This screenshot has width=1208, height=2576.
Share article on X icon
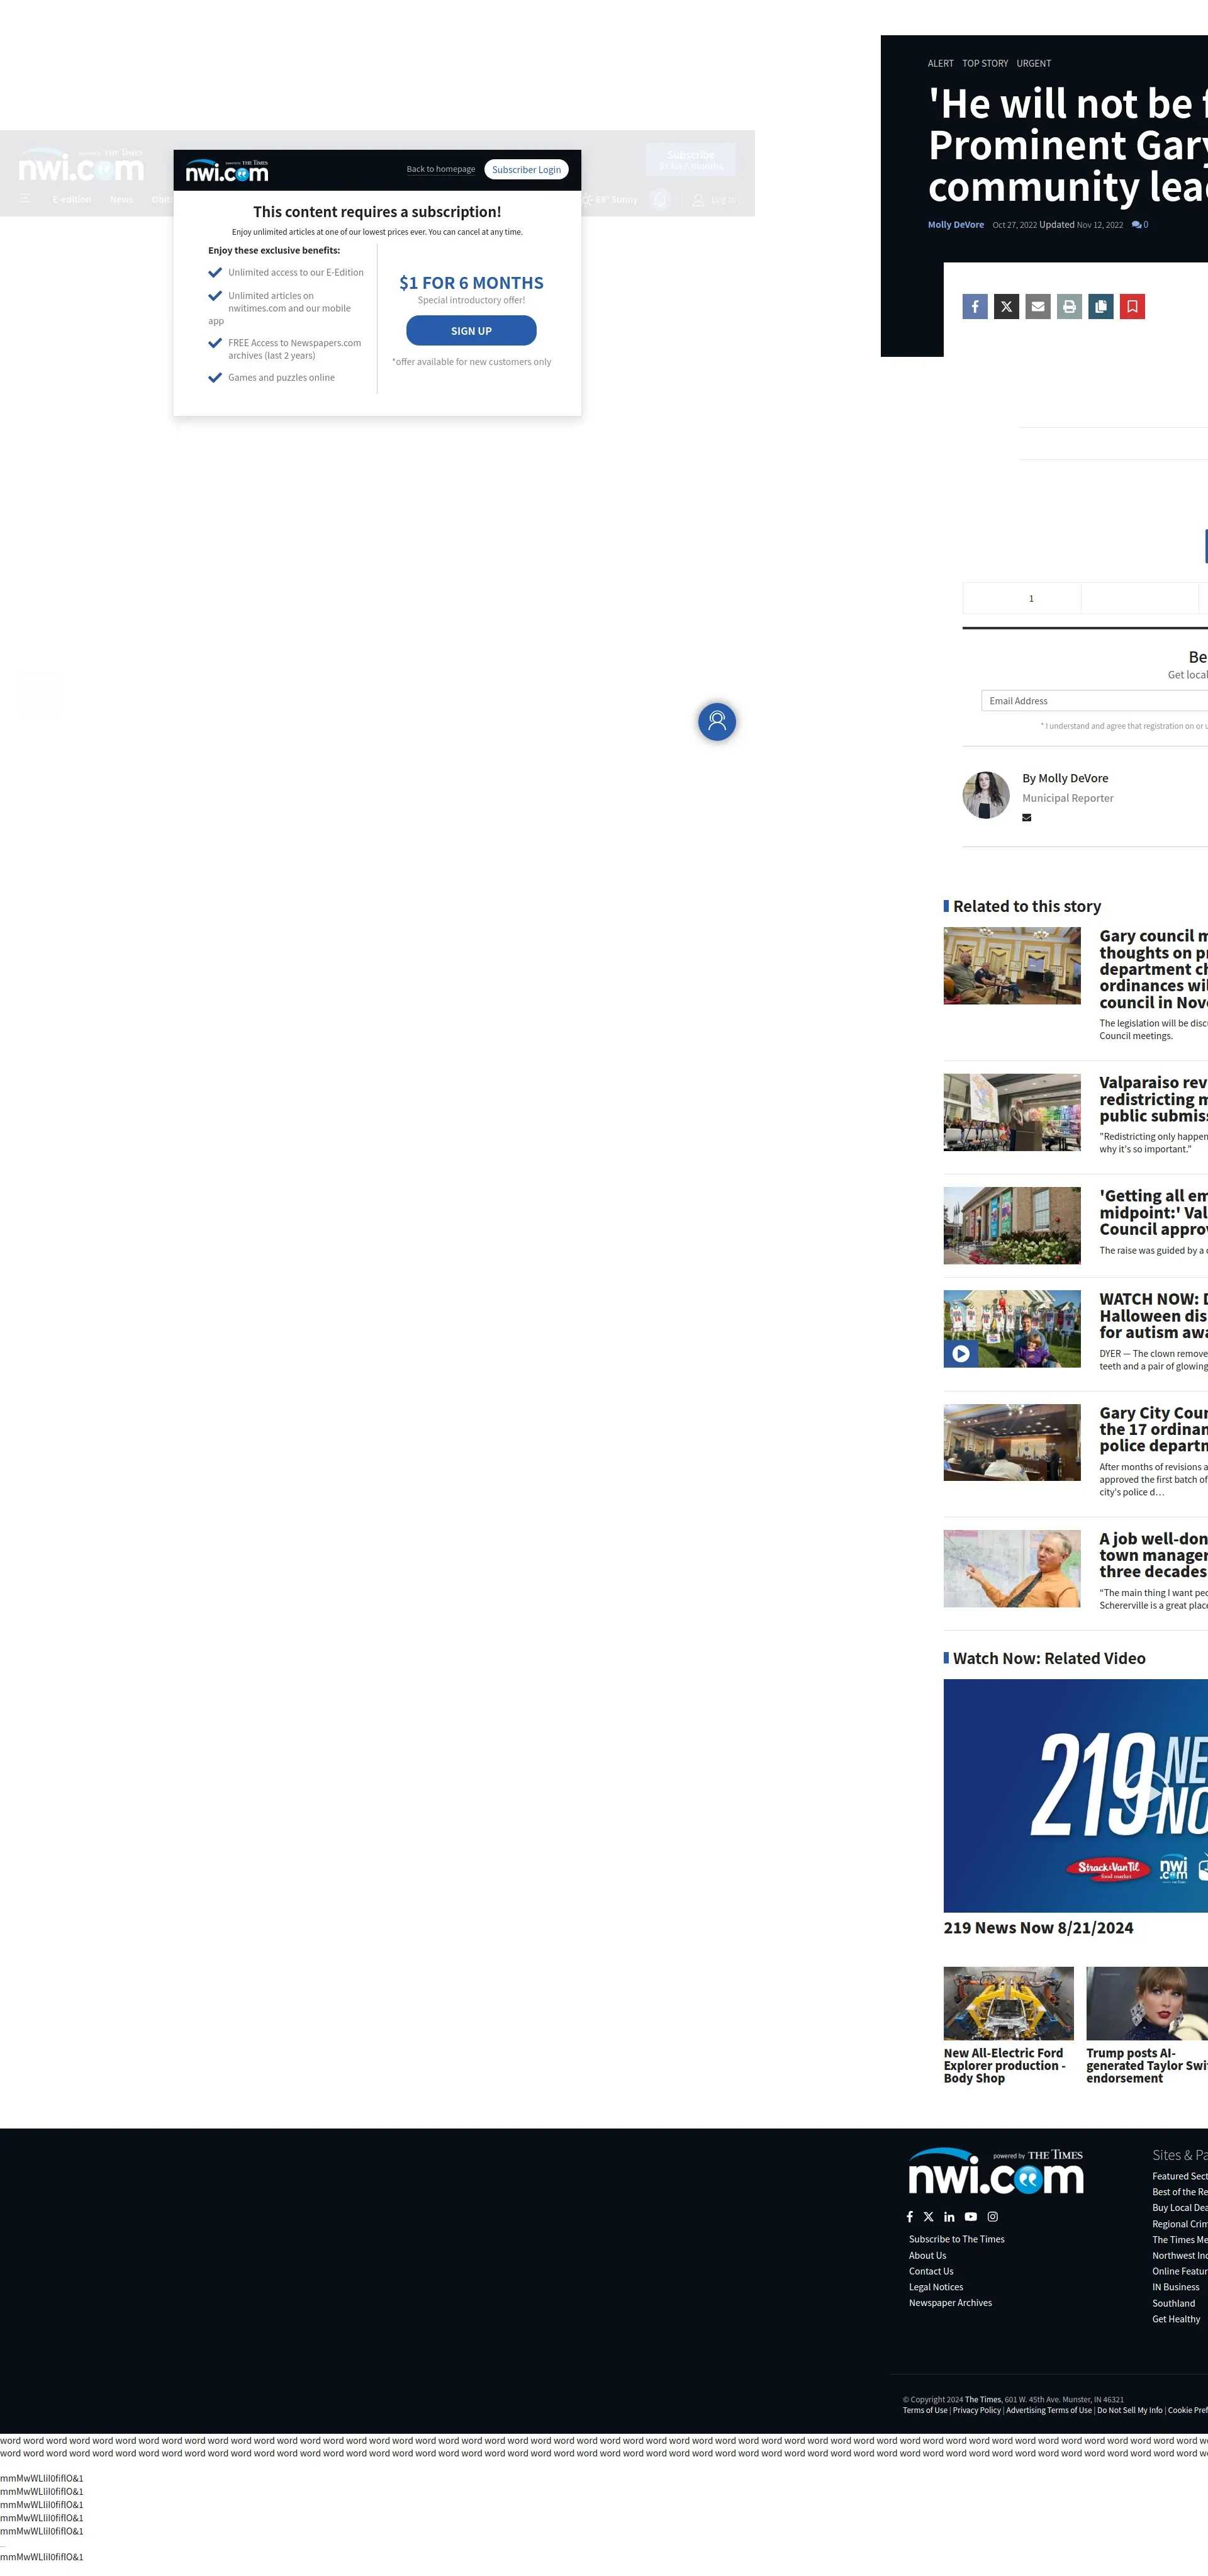1006,307
